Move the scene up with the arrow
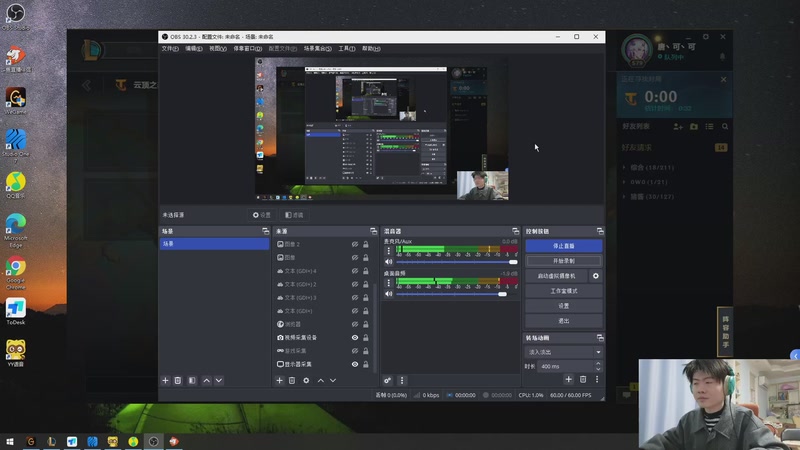 (206, 381)
